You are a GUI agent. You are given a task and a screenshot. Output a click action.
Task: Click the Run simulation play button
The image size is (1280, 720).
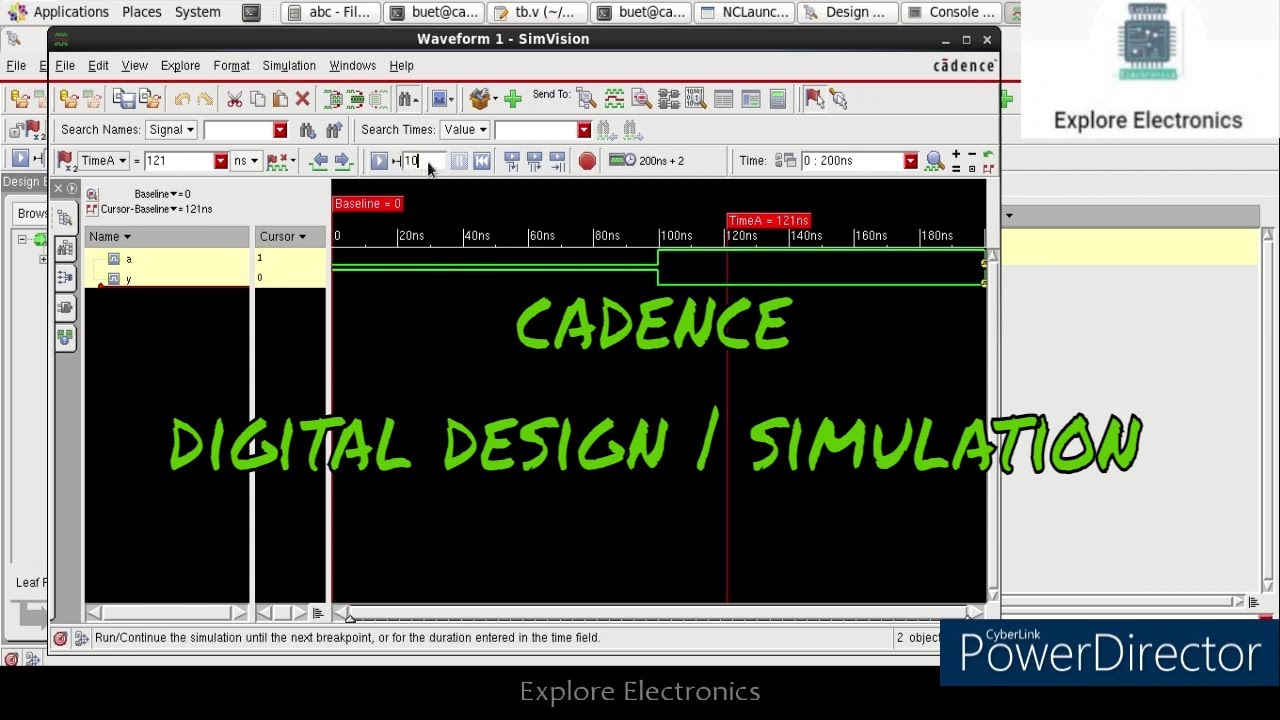coord(379,161)
